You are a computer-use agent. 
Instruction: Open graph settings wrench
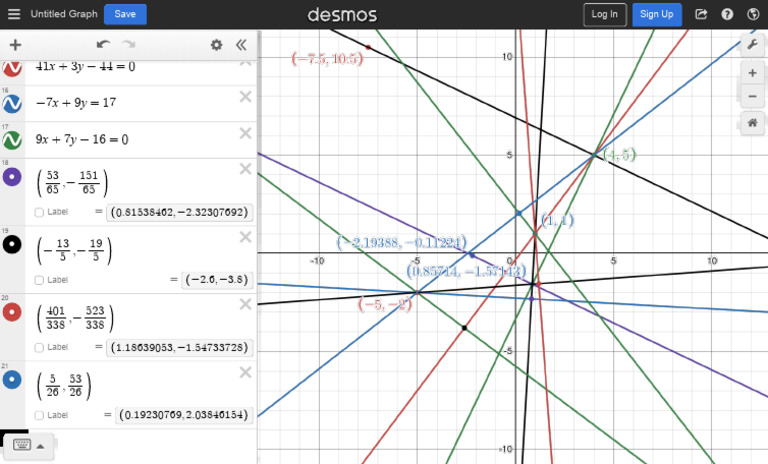[x=752, y=45]
